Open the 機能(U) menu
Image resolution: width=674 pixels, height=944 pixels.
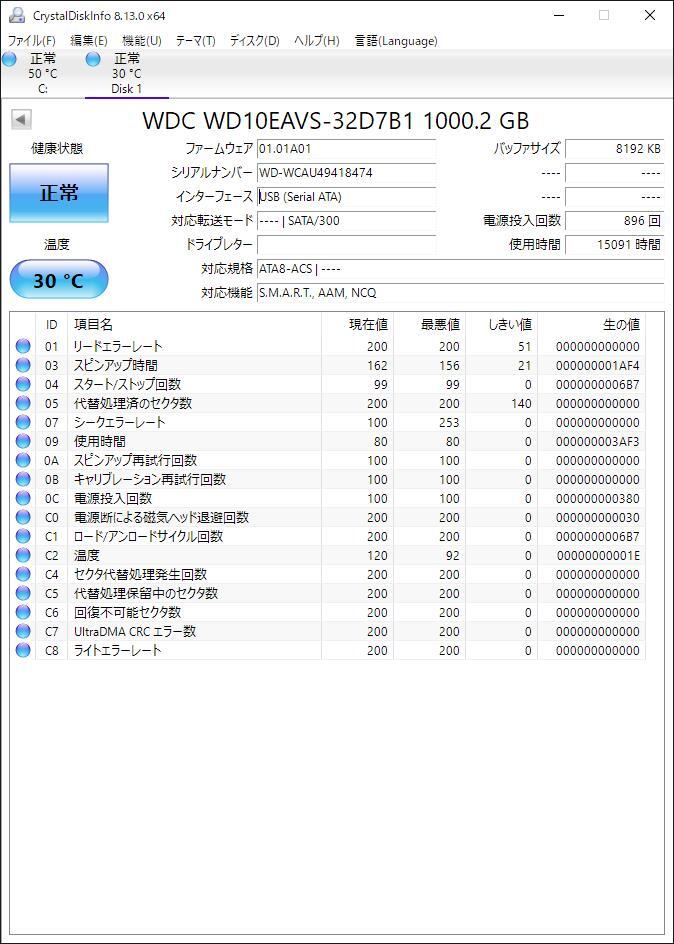click(141, 41)
